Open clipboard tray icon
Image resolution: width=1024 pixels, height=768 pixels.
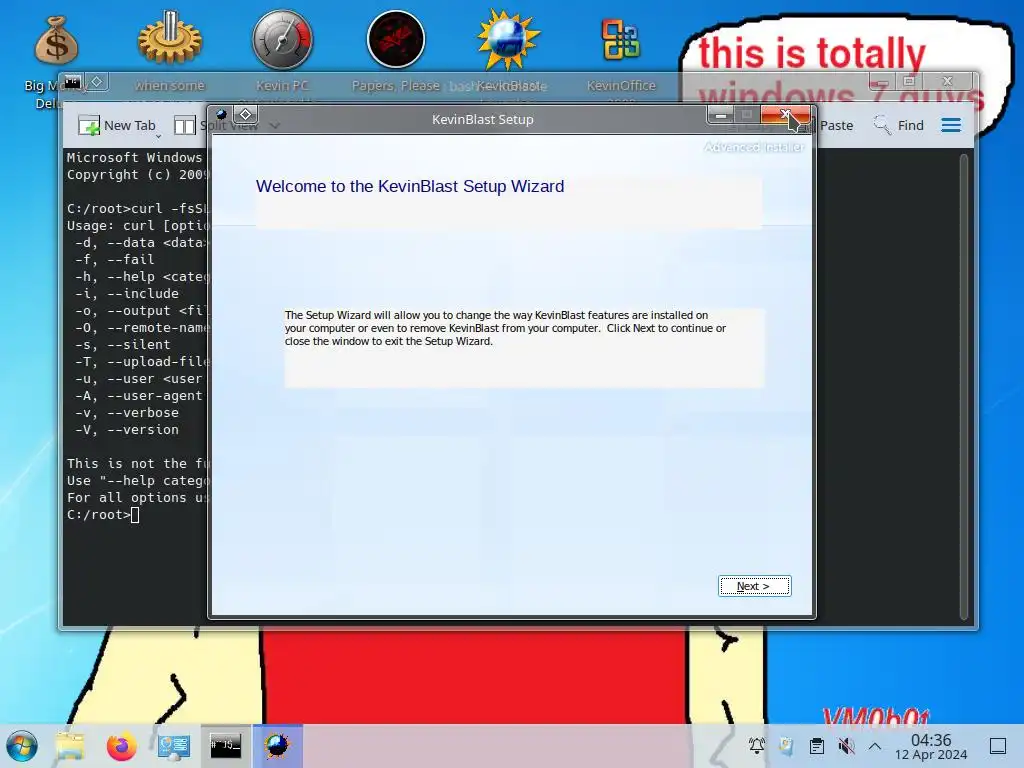(x=816, y=745)
